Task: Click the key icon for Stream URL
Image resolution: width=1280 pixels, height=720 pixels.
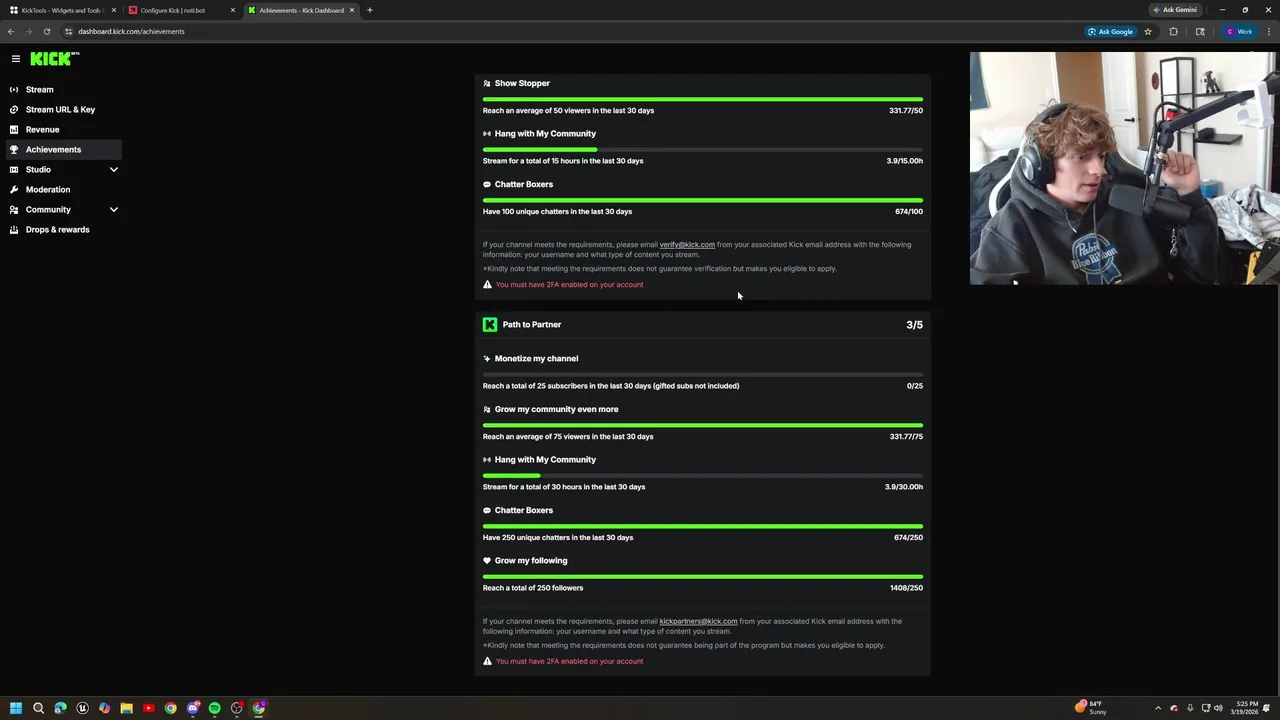Action: coord(14,109)
